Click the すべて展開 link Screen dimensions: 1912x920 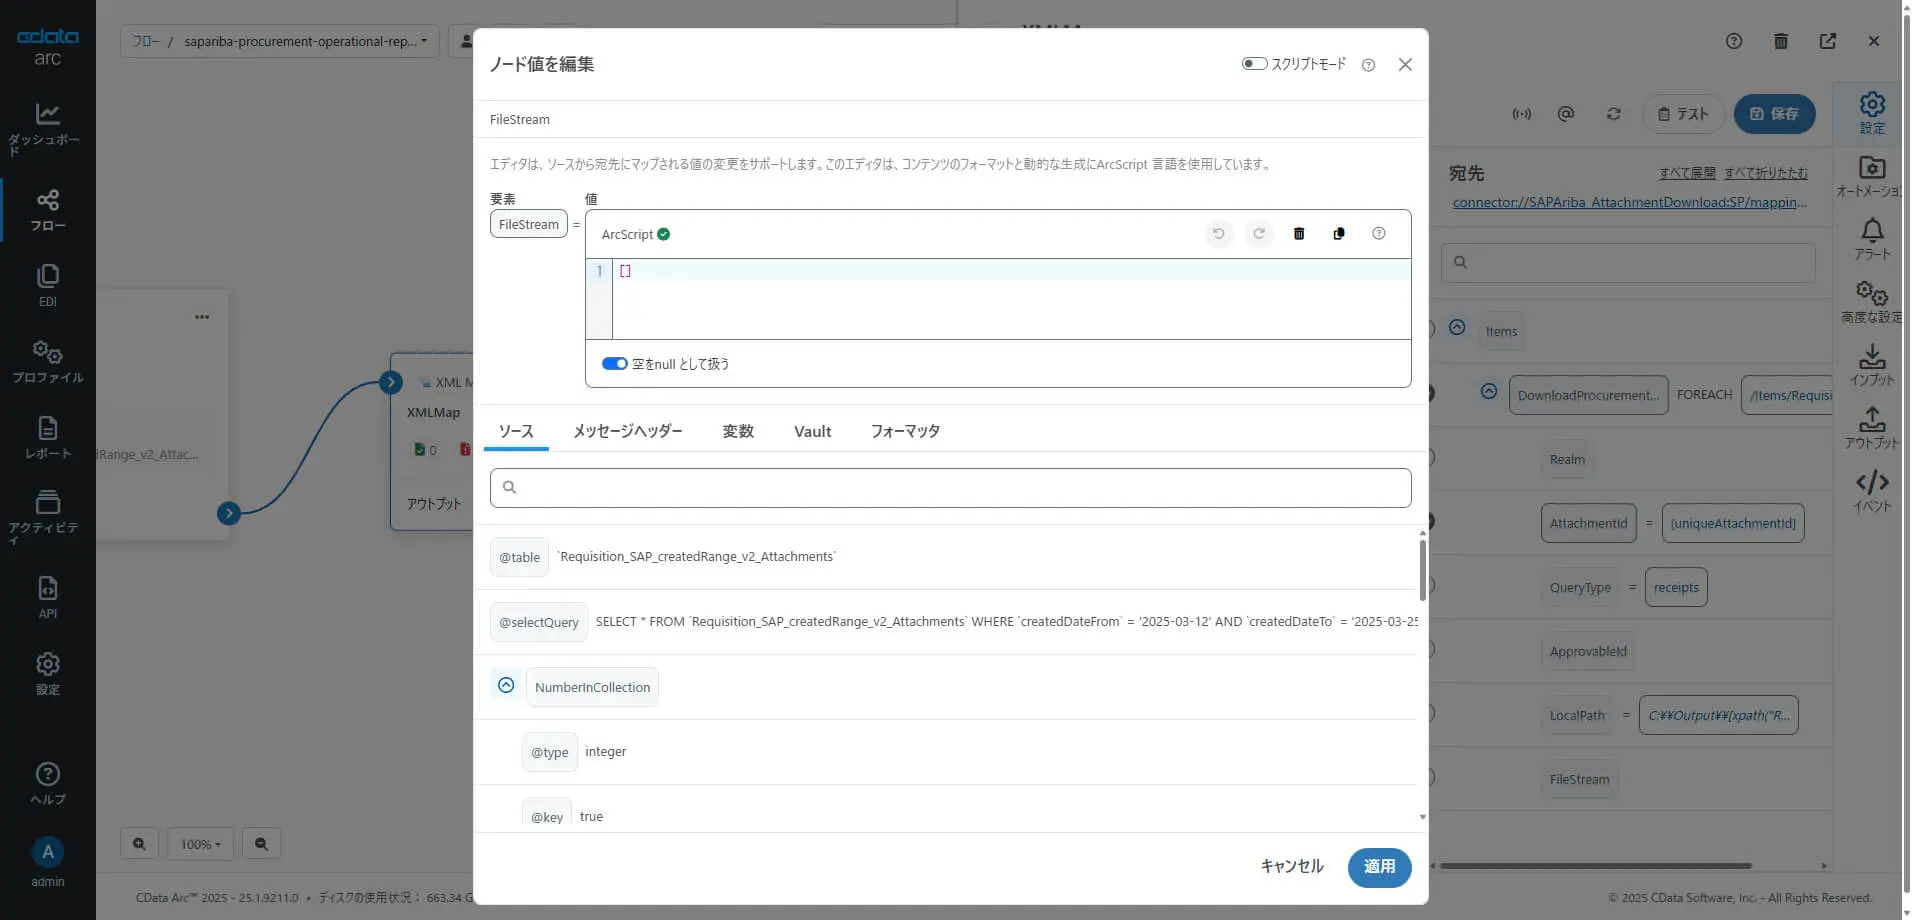(x=1687, y=173)
